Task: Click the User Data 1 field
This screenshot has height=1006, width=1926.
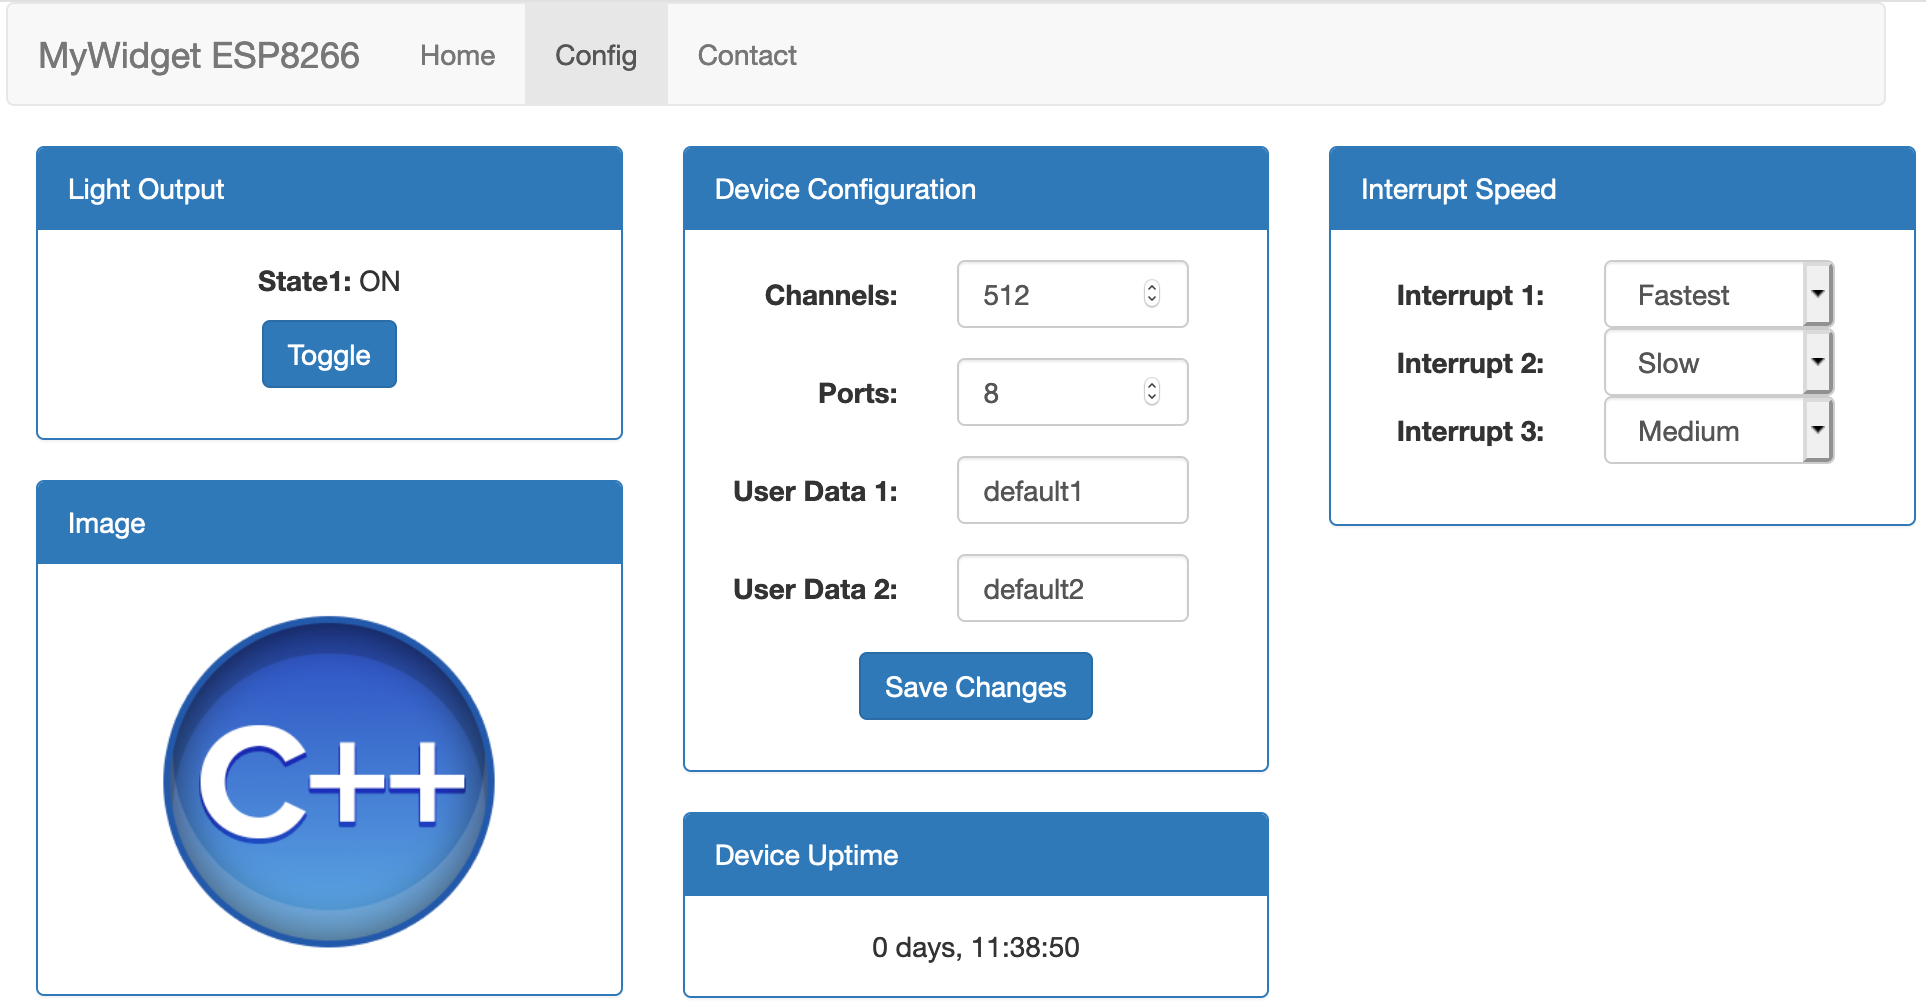Action: click(1072, 490)
